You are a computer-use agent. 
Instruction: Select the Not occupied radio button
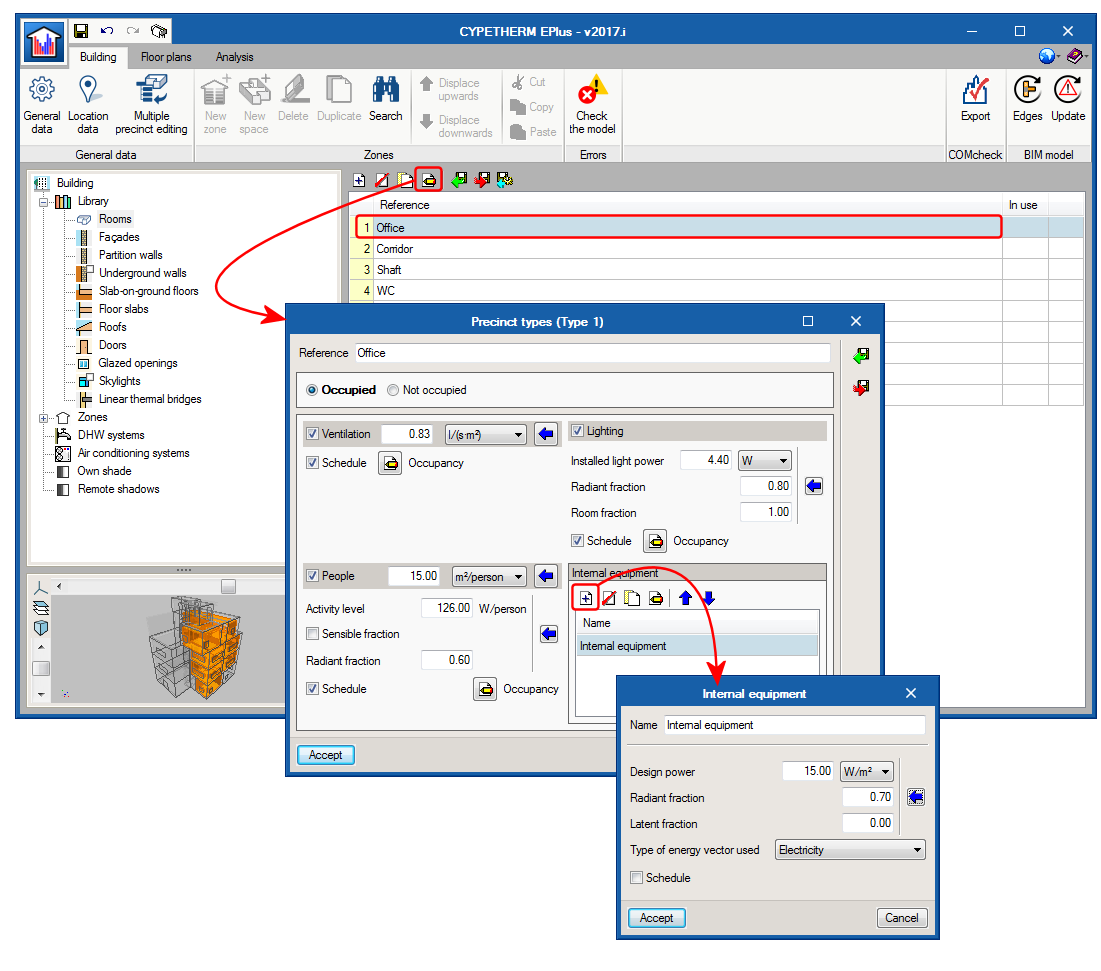pyautogui.click(x=393, y=390)
